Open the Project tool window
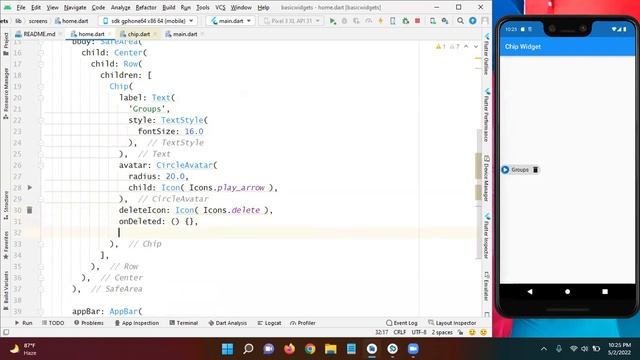Viewport: 640px width, 360px height. click(6, 44)
